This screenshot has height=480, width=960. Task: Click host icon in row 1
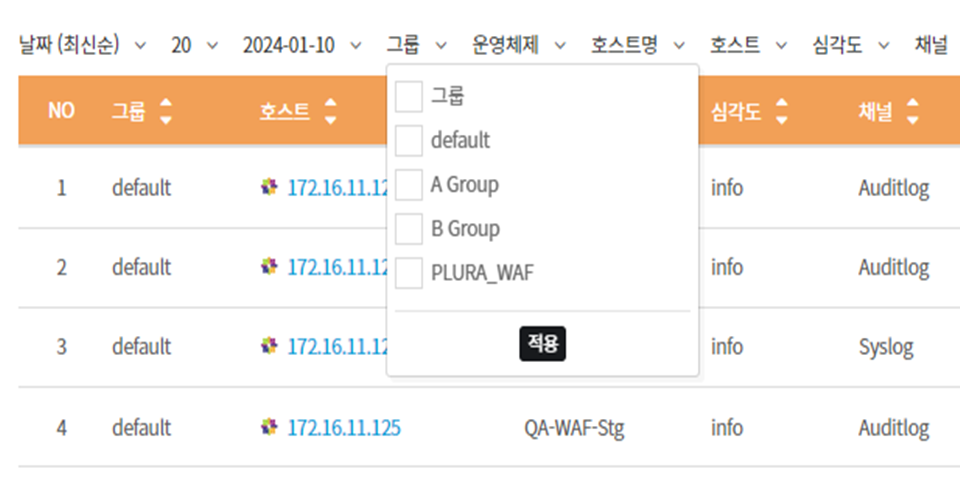click(x=268, y=187)
